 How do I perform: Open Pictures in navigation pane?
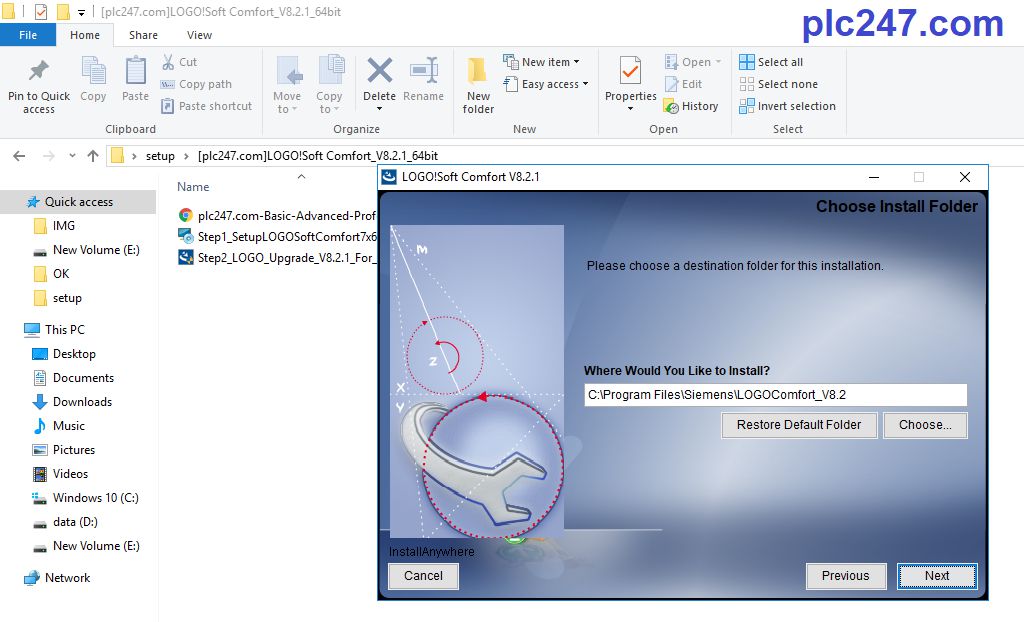(74, 450)
